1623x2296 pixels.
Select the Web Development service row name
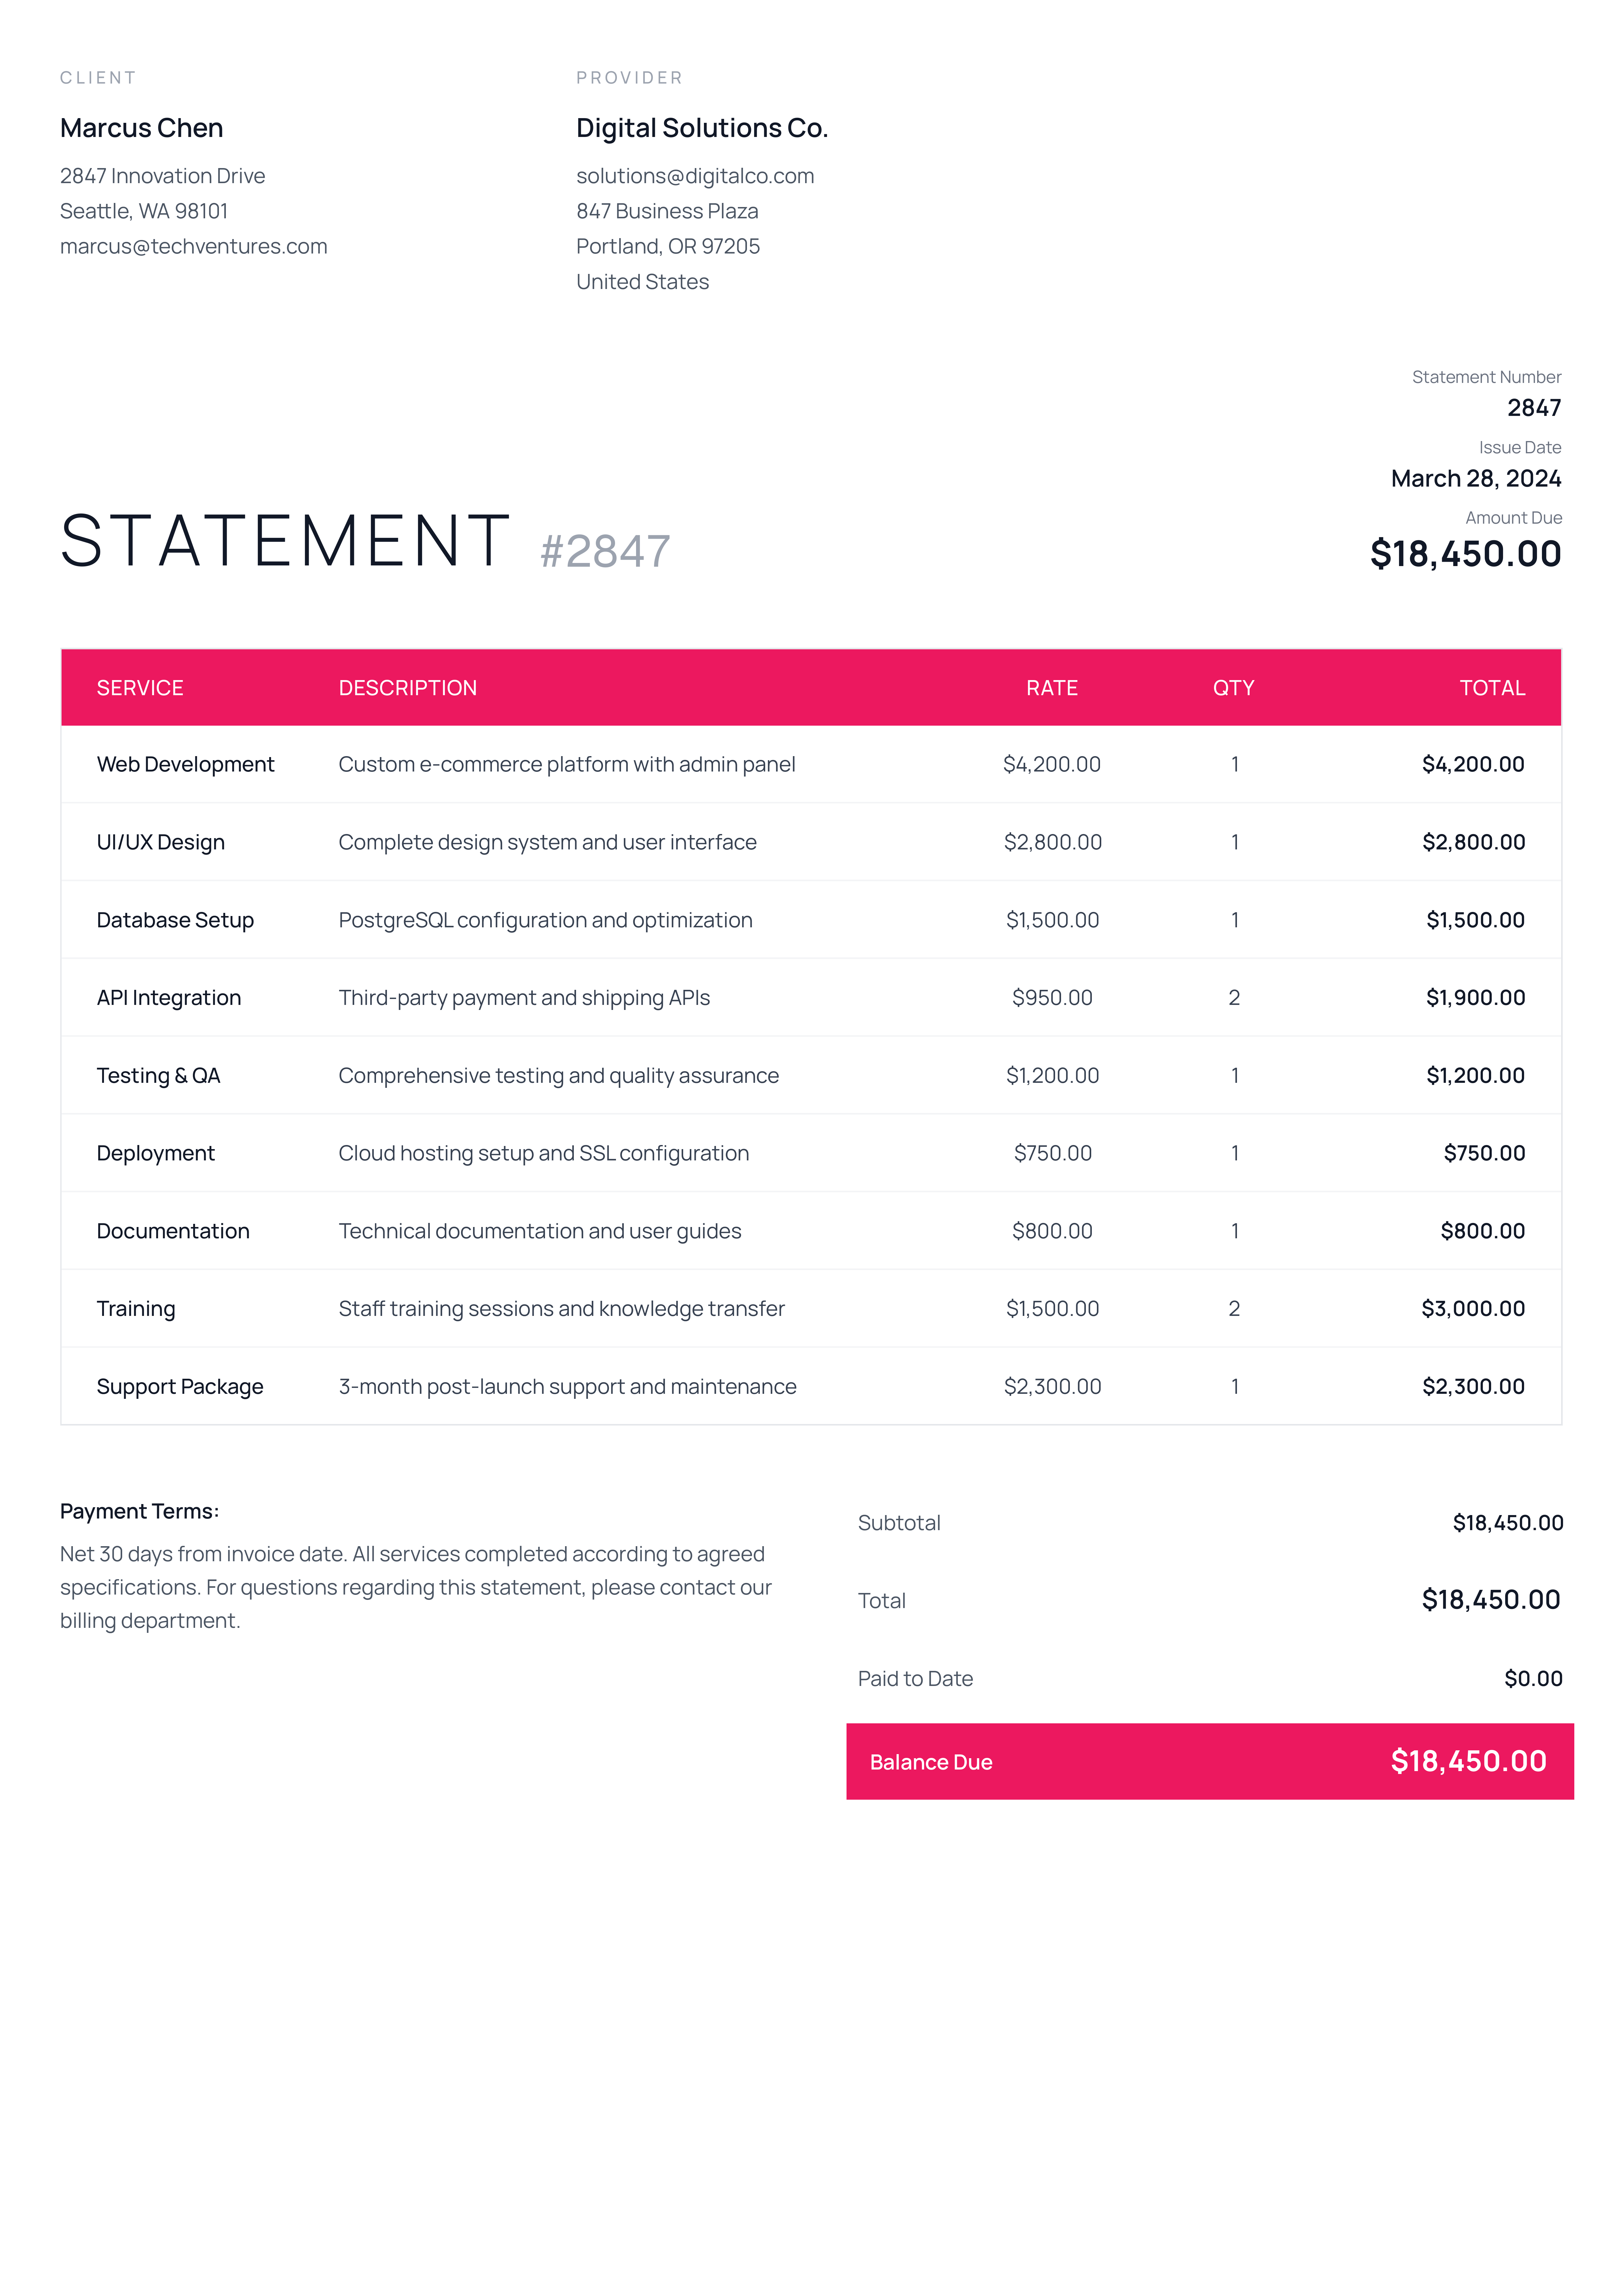coord(185,764)
